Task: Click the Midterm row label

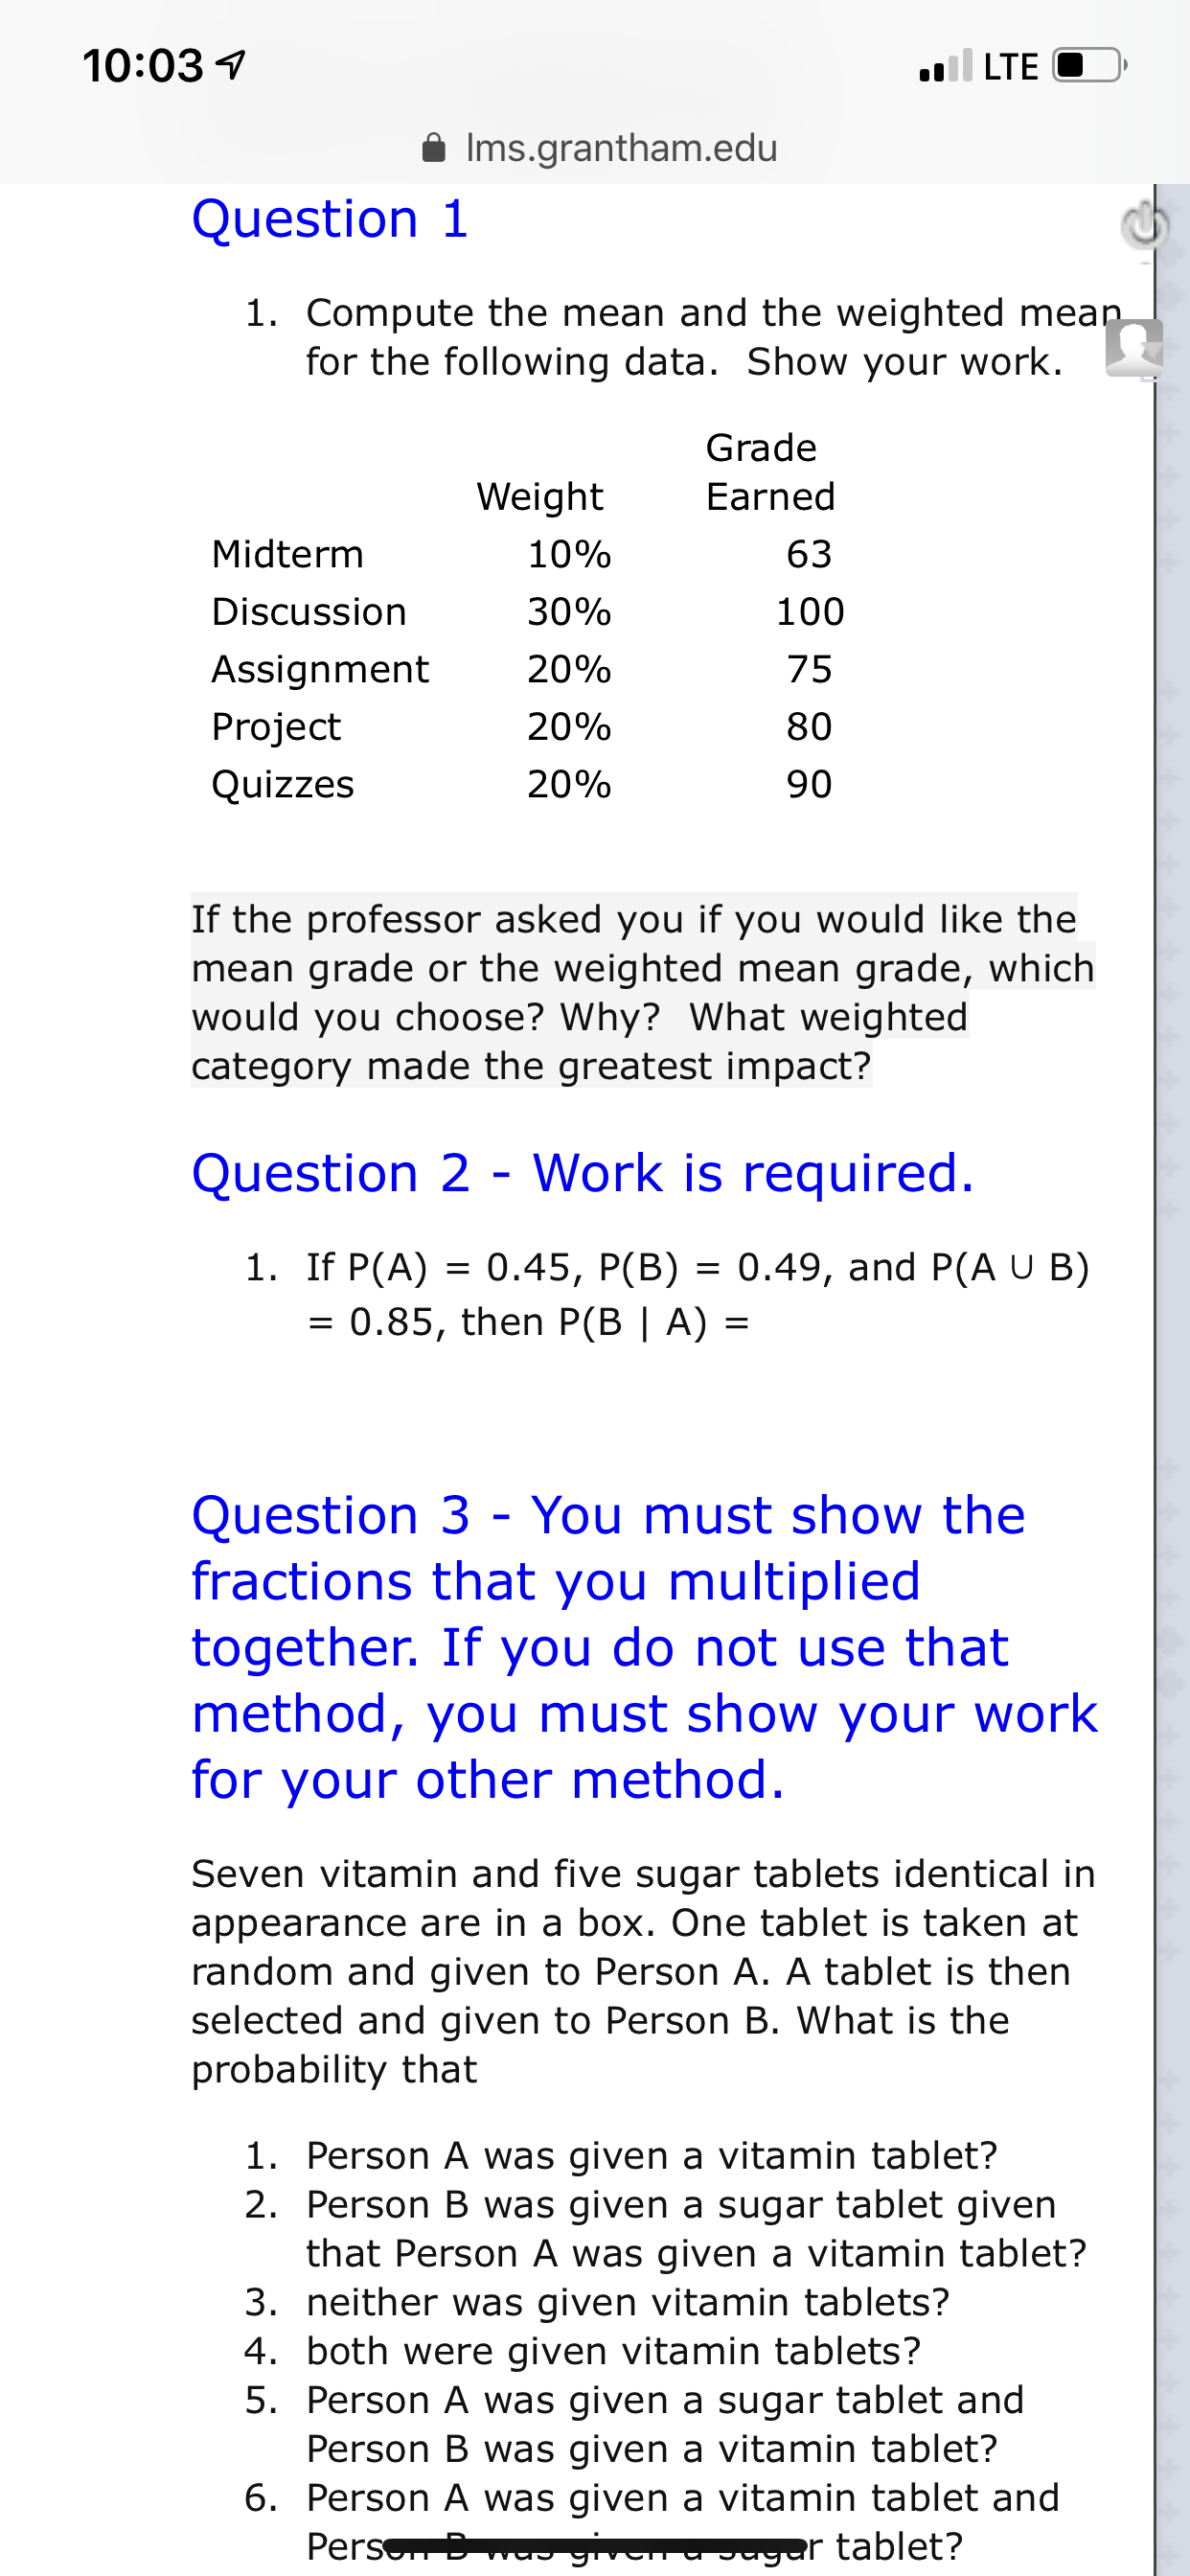Action: pos(288,554)
